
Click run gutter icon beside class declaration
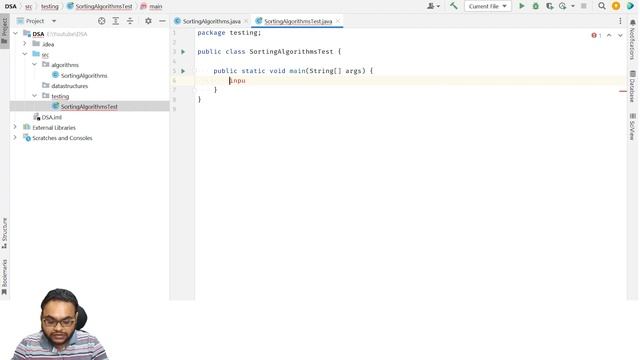pos(183,52)
